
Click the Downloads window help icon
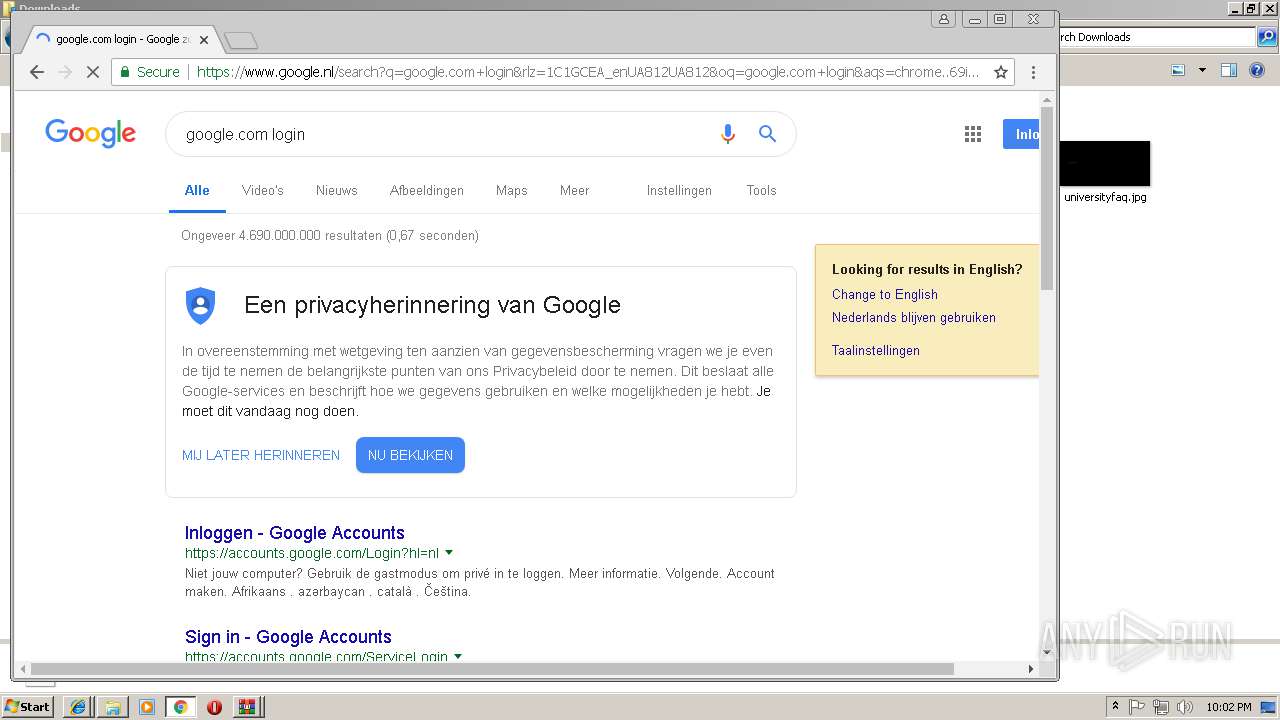pos(1257,71)
